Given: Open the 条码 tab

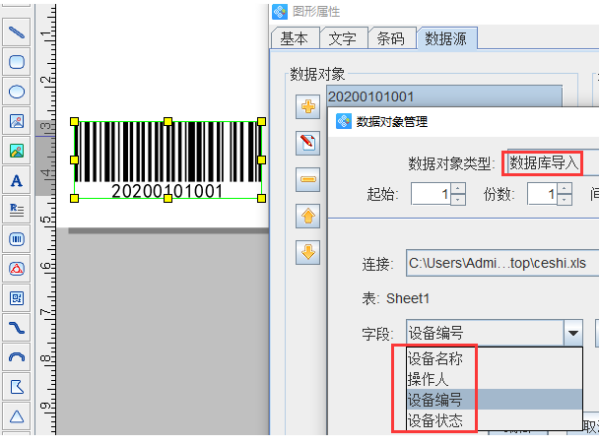Looking at the screenshot, I should [x=391, y=38].
